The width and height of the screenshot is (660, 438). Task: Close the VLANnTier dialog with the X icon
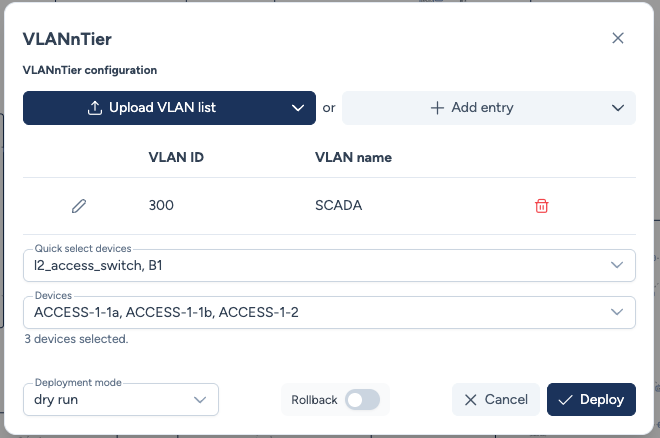tap(618, 38)
